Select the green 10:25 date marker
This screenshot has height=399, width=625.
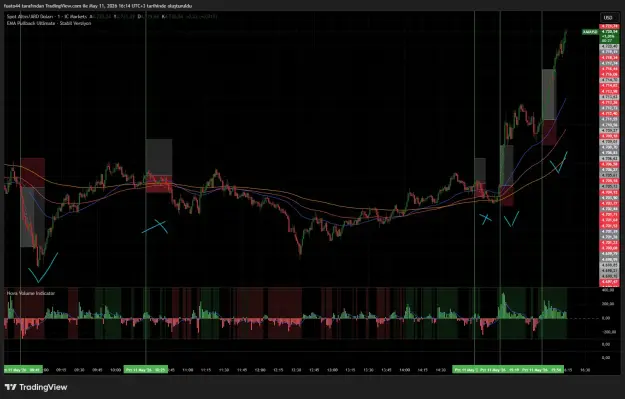pyautogui.click(x=146, y=370)
